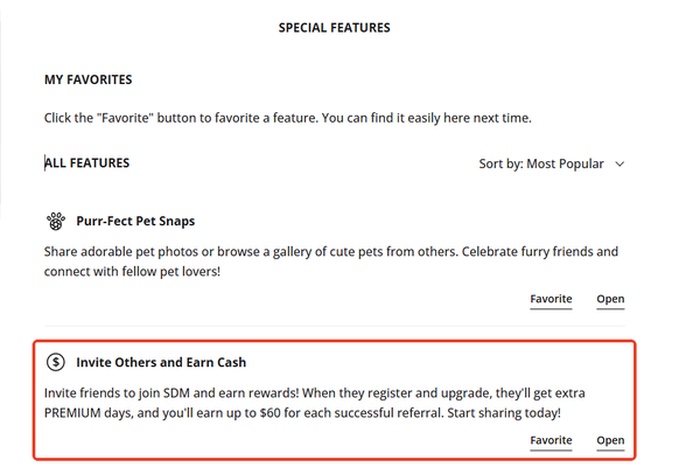Favorite the Purr-Fect Pet Snaps feature

tap(550, 299)
